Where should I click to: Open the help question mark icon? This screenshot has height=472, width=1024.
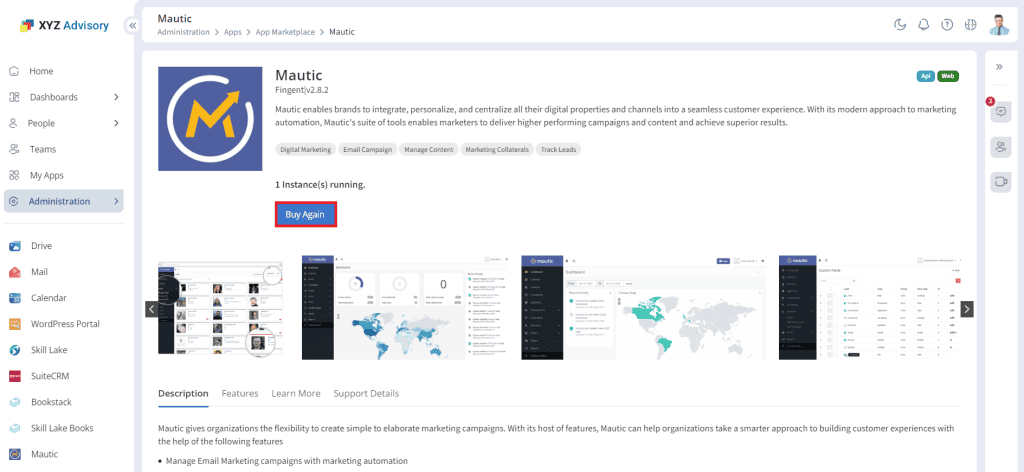coord(947,25)
